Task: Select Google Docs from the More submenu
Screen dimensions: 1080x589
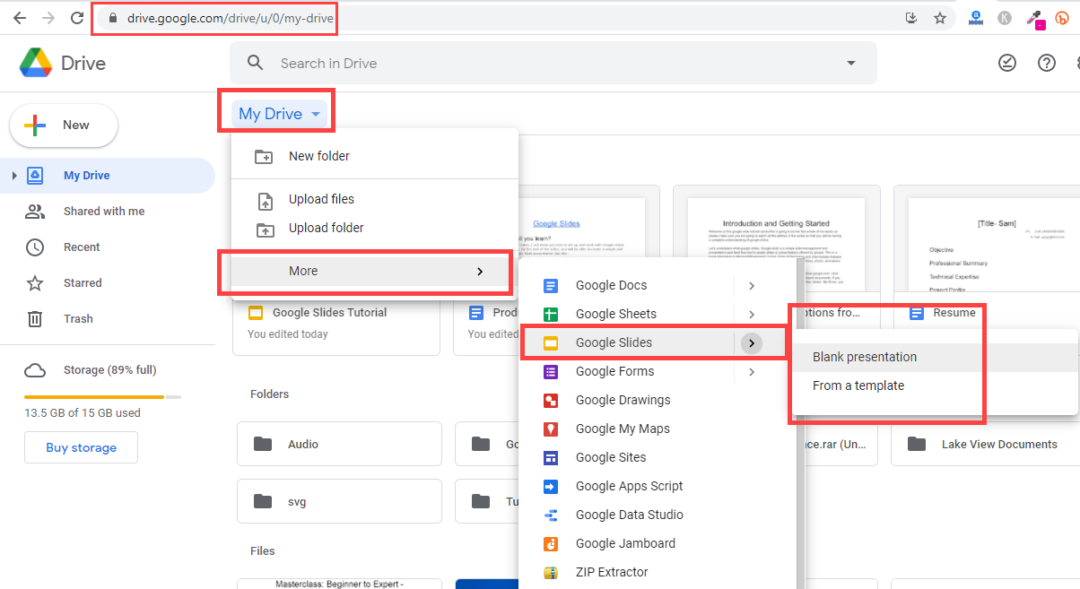Action: [610, 285]
